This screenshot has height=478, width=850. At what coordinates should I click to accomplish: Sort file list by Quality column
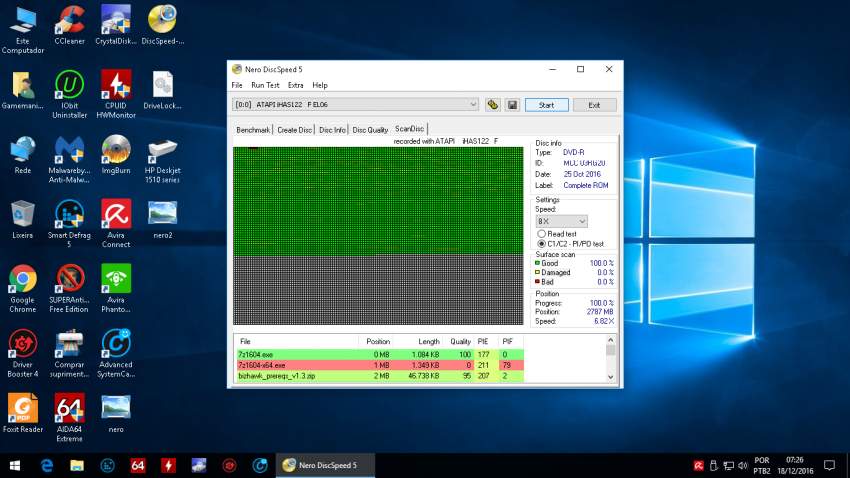[x=459, y=341]
